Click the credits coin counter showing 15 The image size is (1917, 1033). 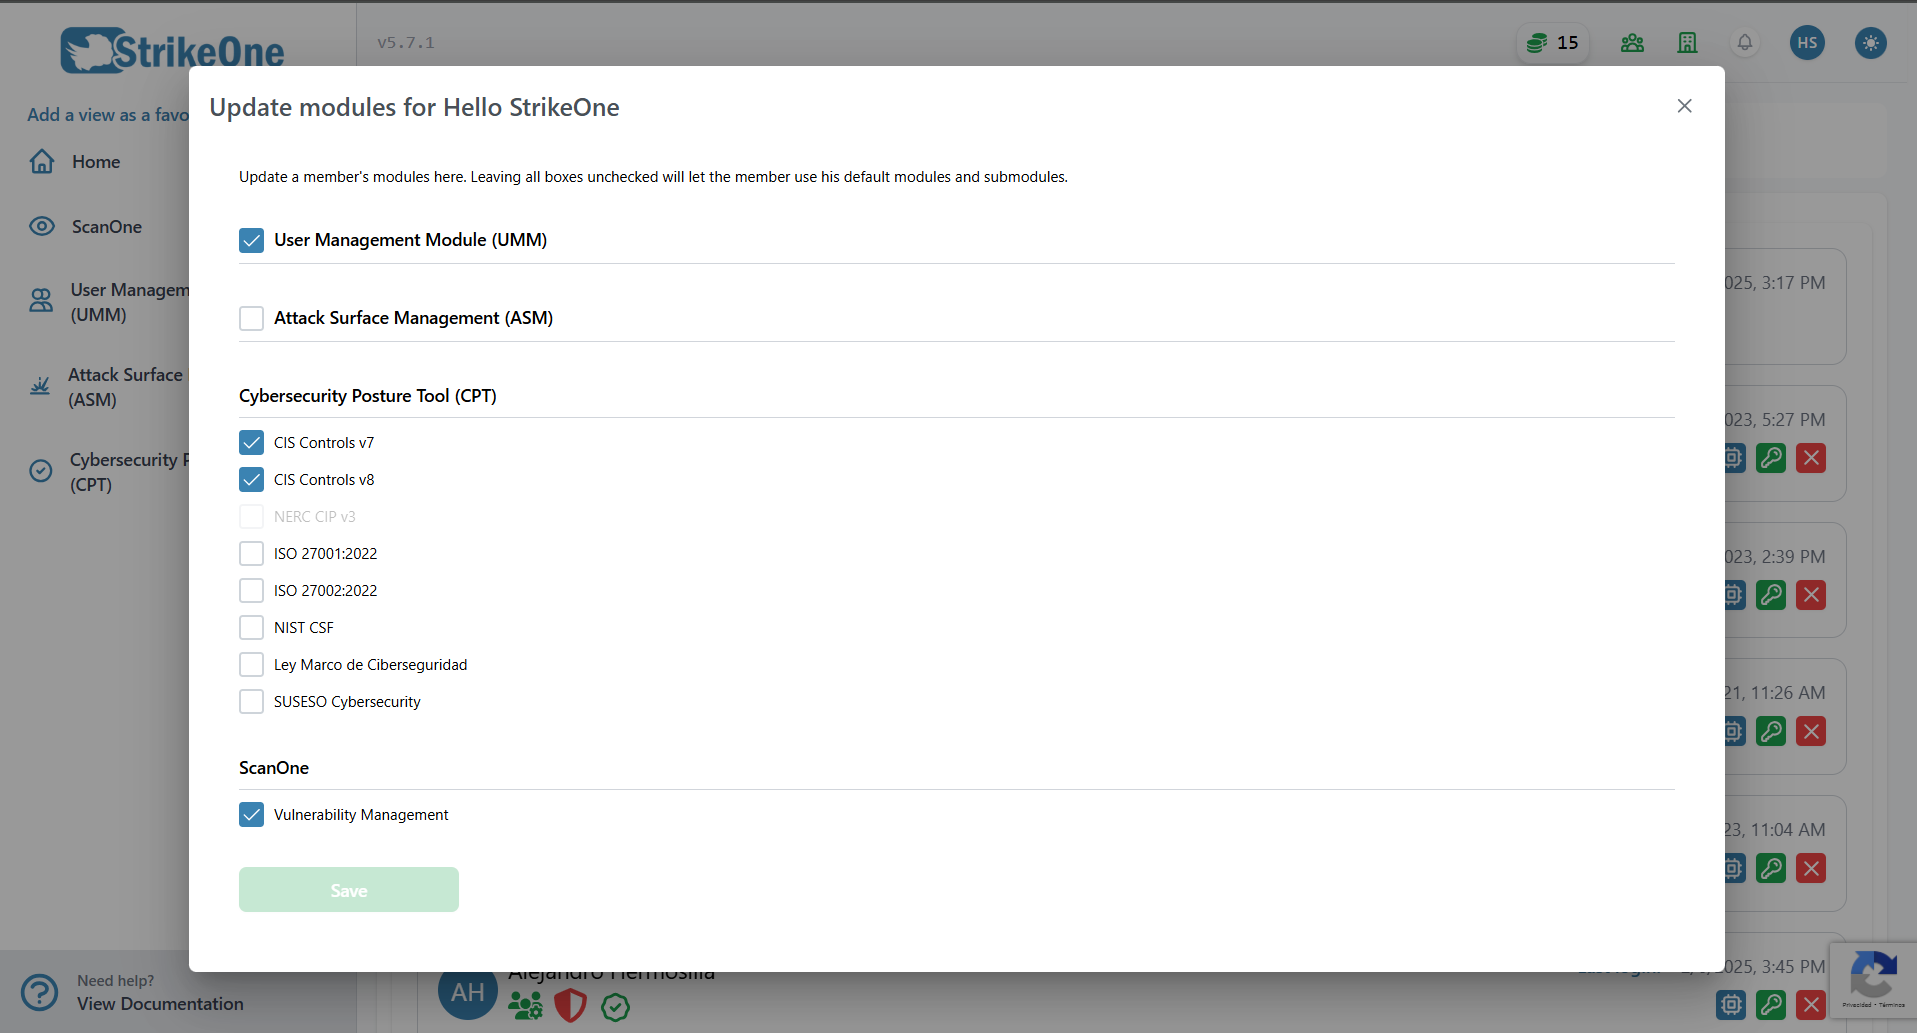pos(1551,43)
